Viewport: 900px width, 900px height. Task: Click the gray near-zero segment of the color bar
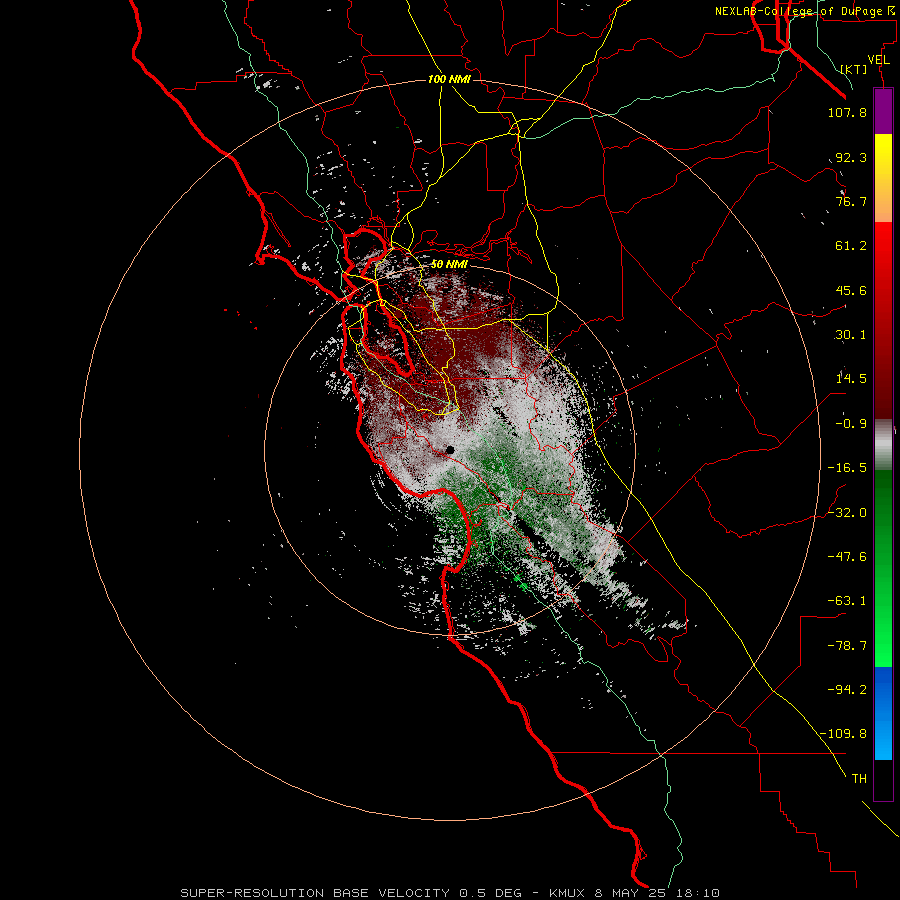coord(883,445)
